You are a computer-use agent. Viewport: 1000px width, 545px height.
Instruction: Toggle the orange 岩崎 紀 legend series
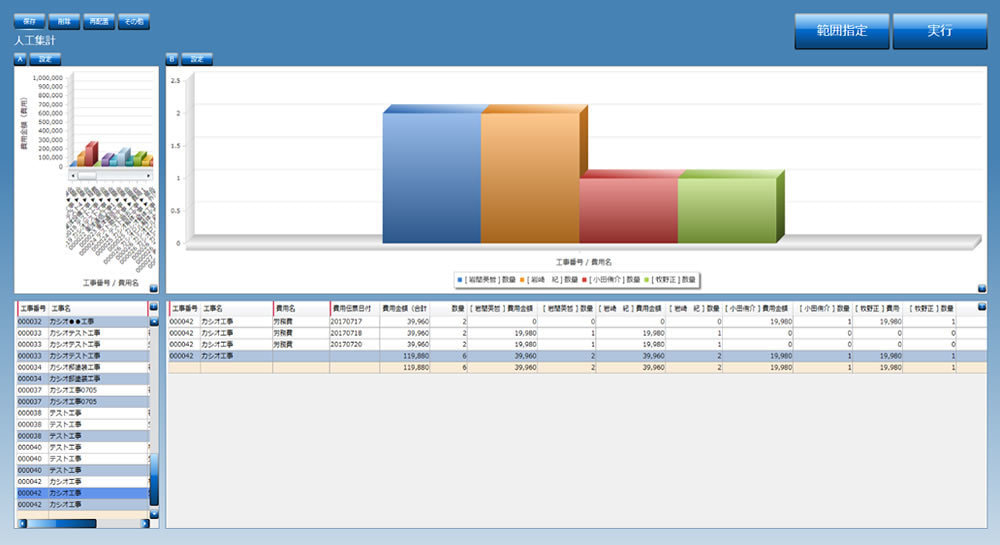click(x=553, y=280)
